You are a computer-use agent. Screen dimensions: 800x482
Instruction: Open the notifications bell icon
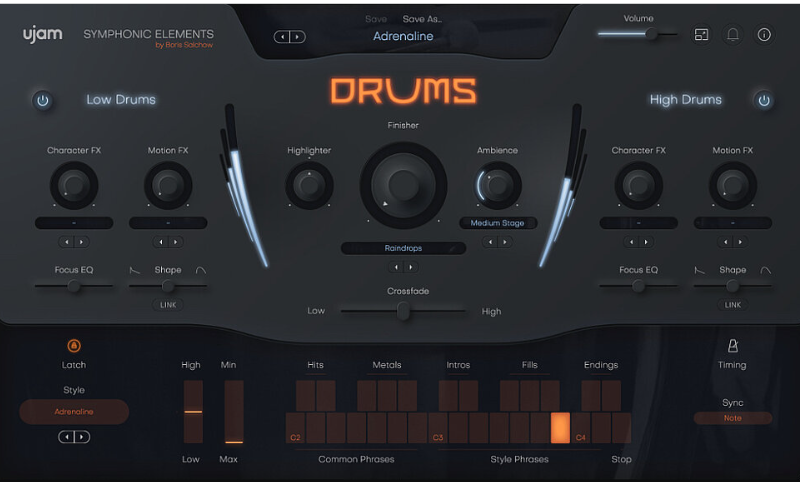click(x=733, y=35)
